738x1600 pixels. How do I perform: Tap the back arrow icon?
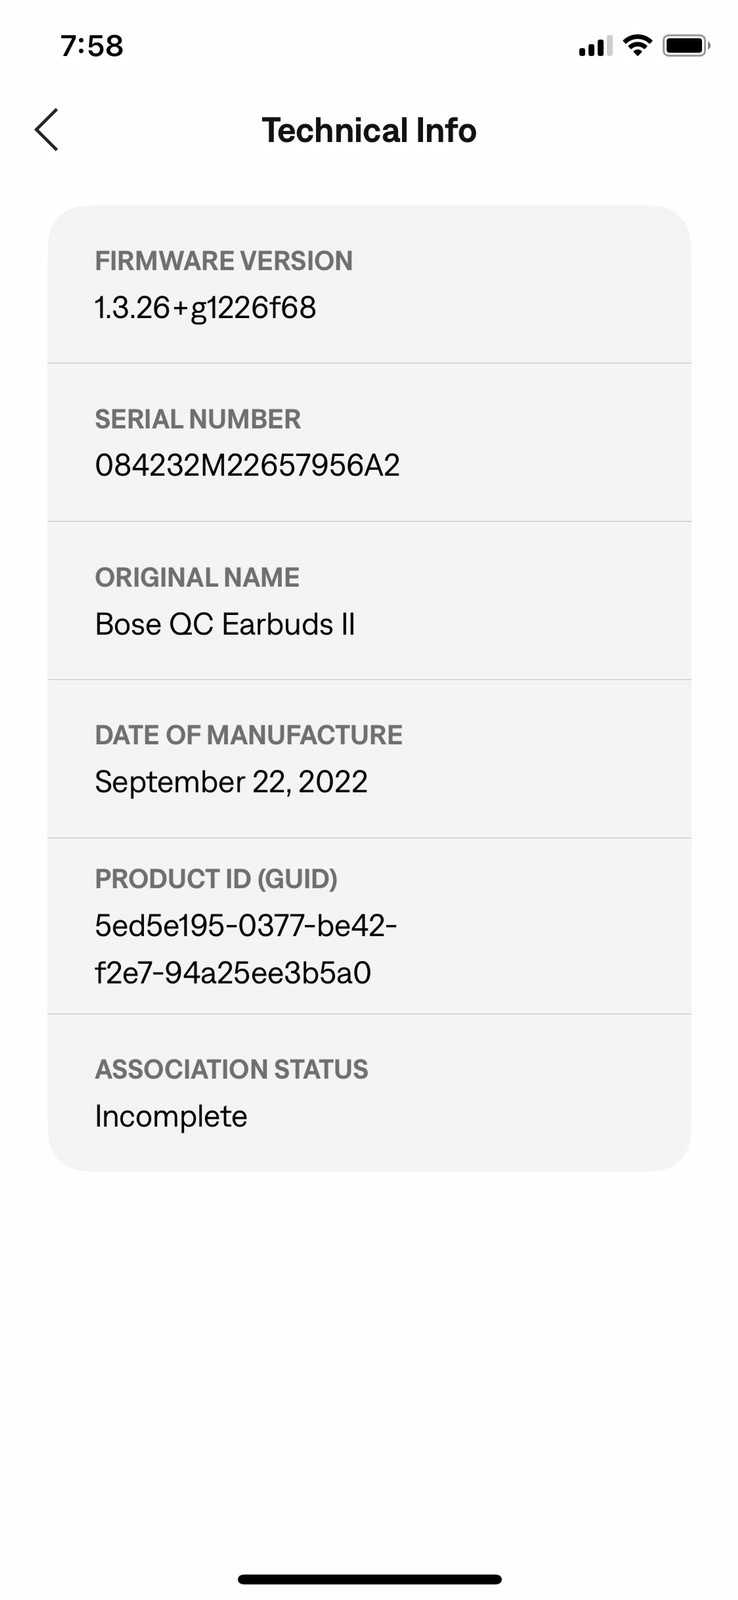tap(47, 130)
